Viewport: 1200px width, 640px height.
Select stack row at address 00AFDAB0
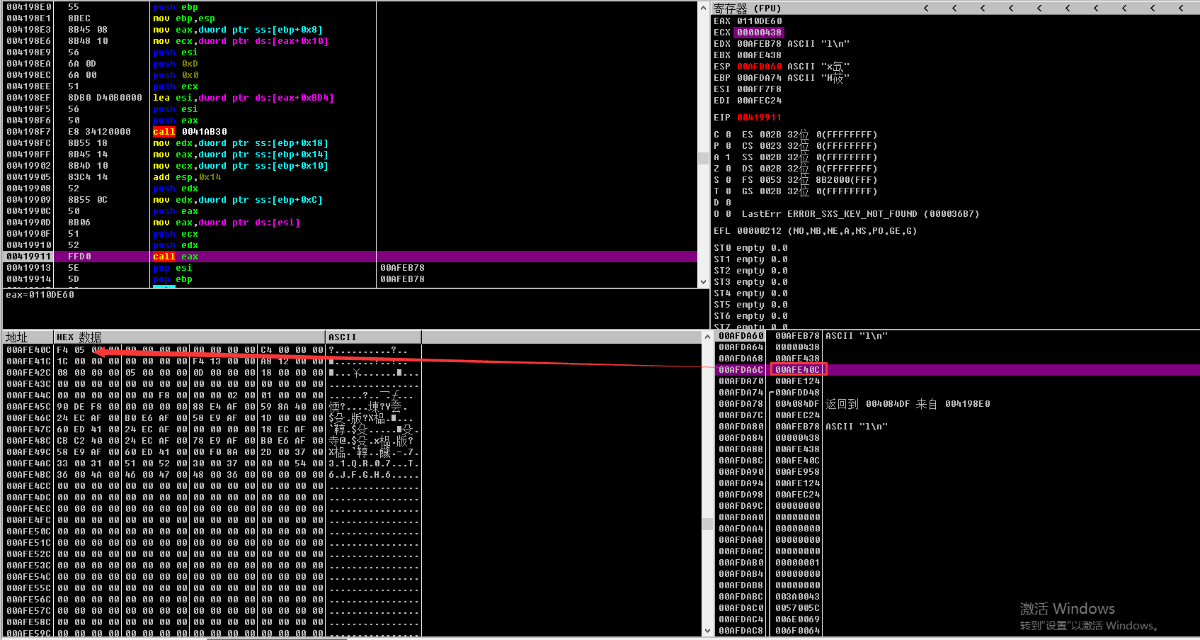point(958,563)
